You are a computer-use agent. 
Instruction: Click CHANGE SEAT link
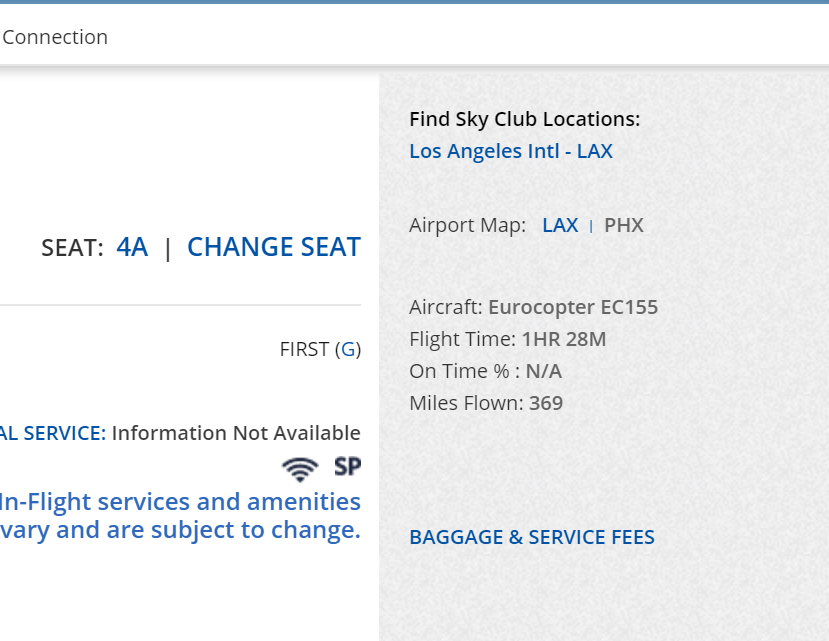(x=273, y=247)
